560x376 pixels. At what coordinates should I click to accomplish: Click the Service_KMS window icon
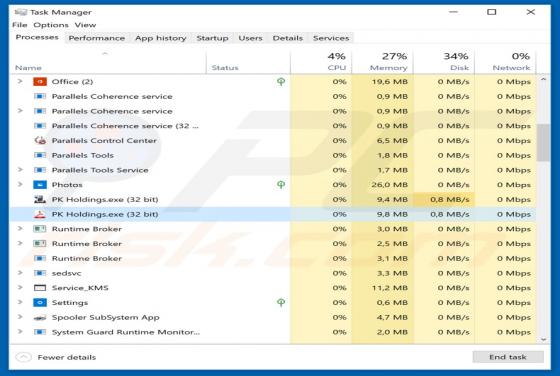click(40, 288)
